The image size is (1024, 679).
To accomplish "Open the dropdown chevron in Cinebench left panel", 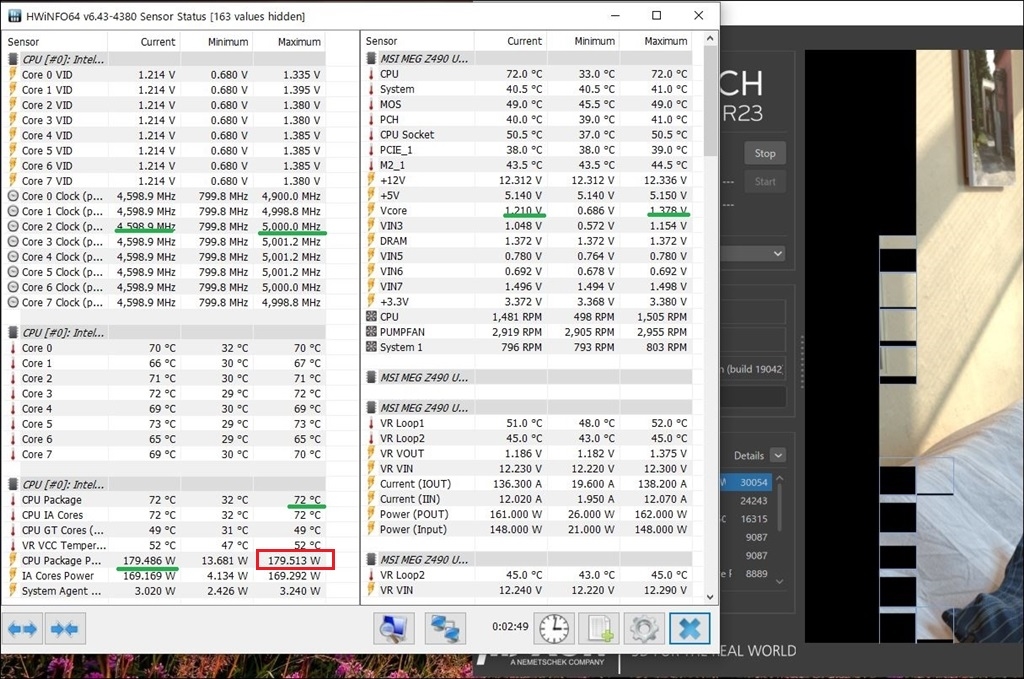I will pyautogui.click(x=778, y=253).
